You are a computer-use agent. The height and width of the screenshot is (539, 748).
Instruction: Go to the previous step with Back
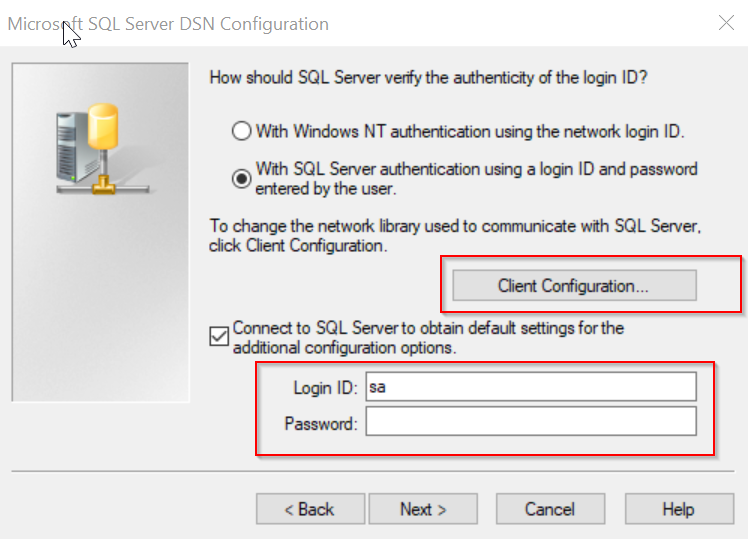[310, 509]
